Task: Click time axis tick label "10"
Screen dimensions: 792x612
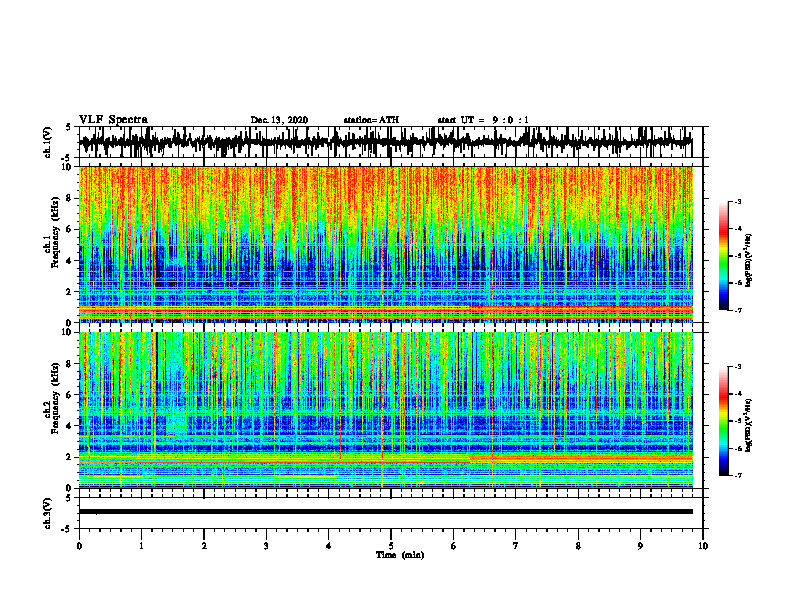Action: click(703, 546)
